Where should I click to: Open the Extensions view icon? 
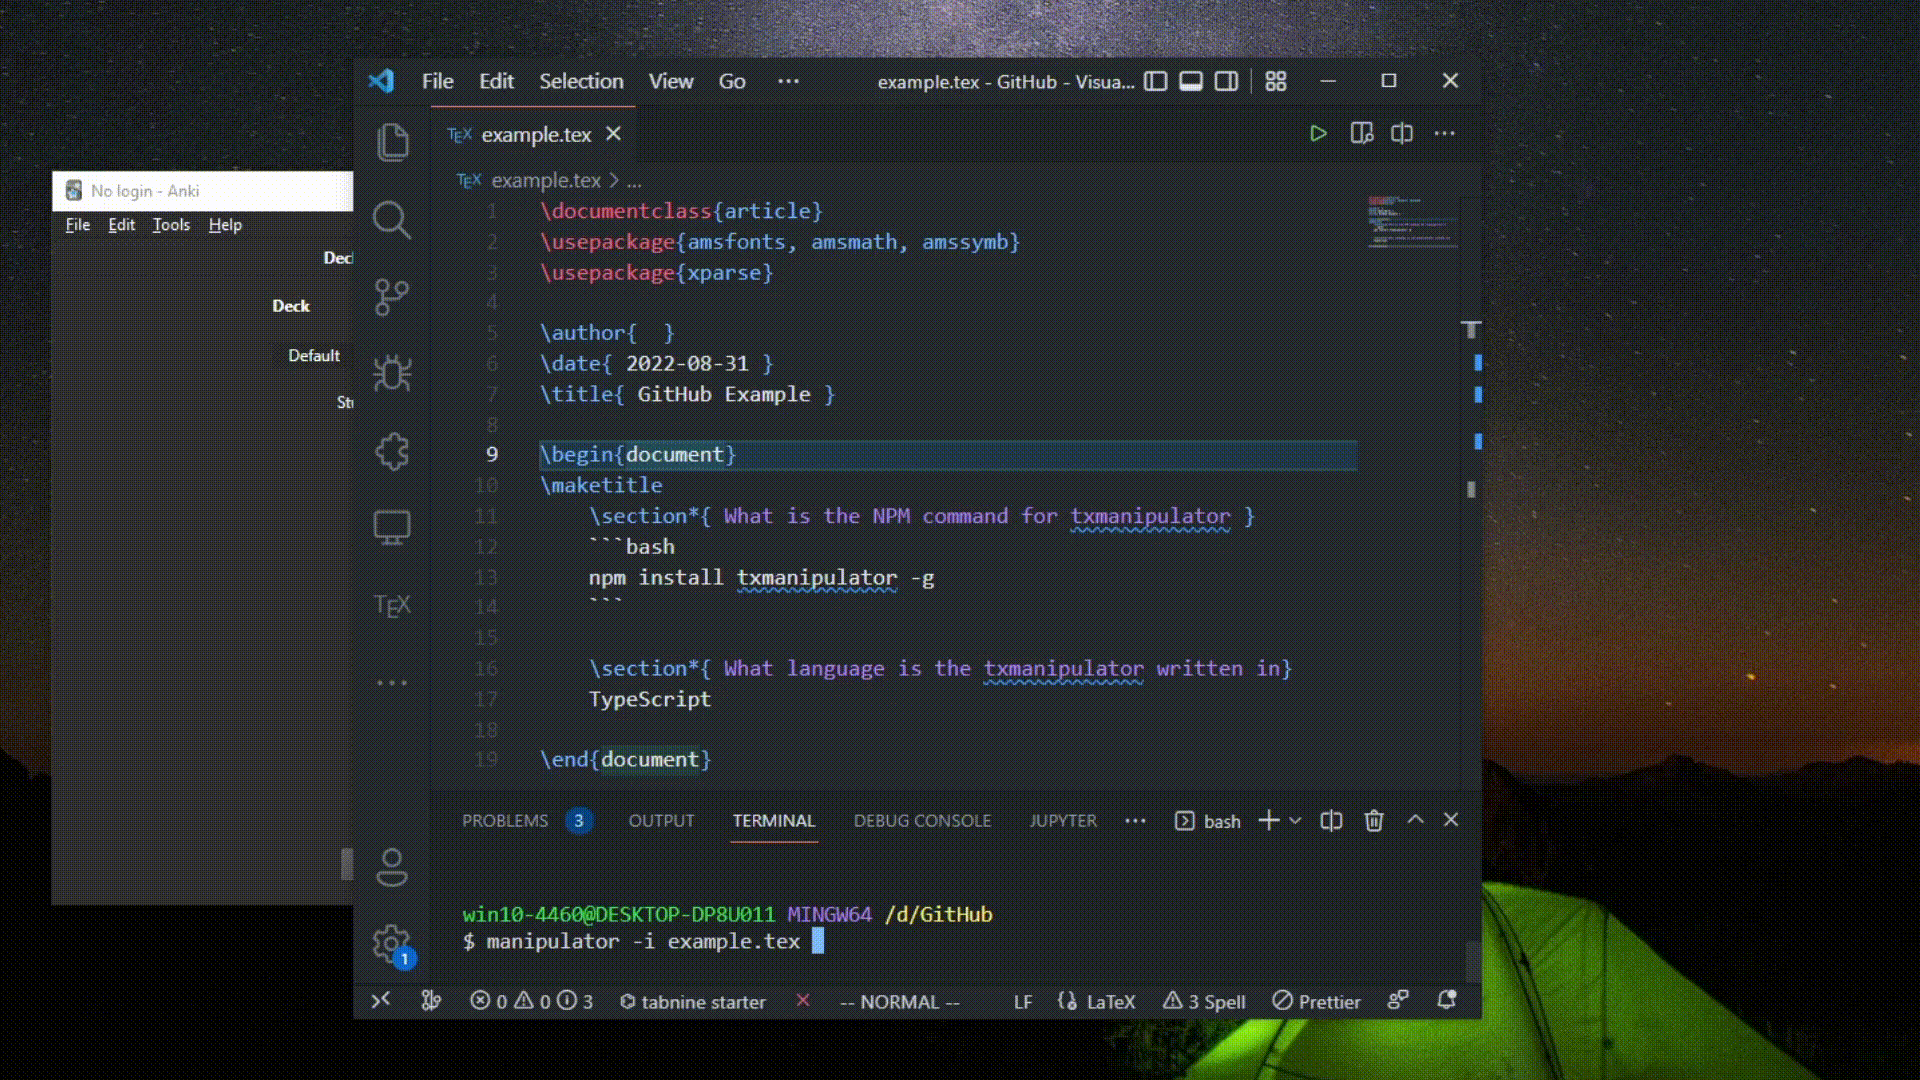[x=391, y=451]
